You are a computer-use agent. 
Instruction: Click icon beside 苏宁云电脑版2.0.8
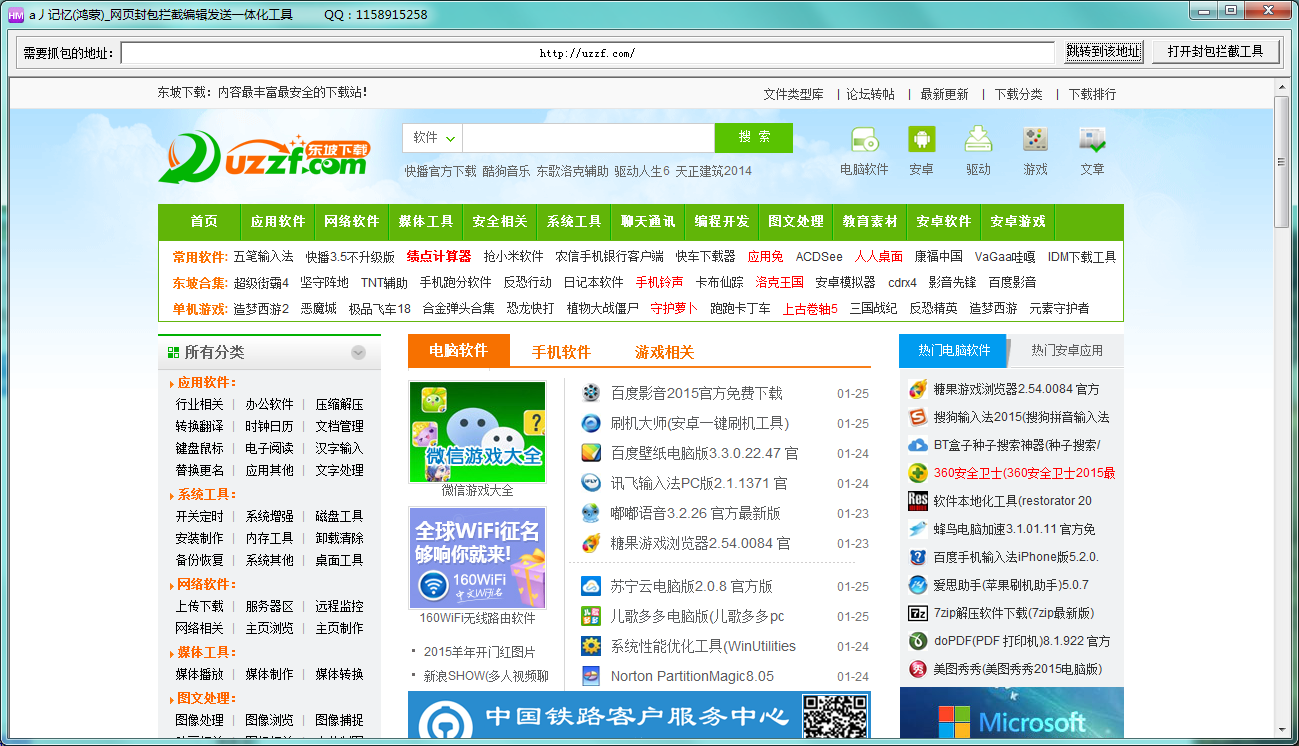(x=591, y=586)
